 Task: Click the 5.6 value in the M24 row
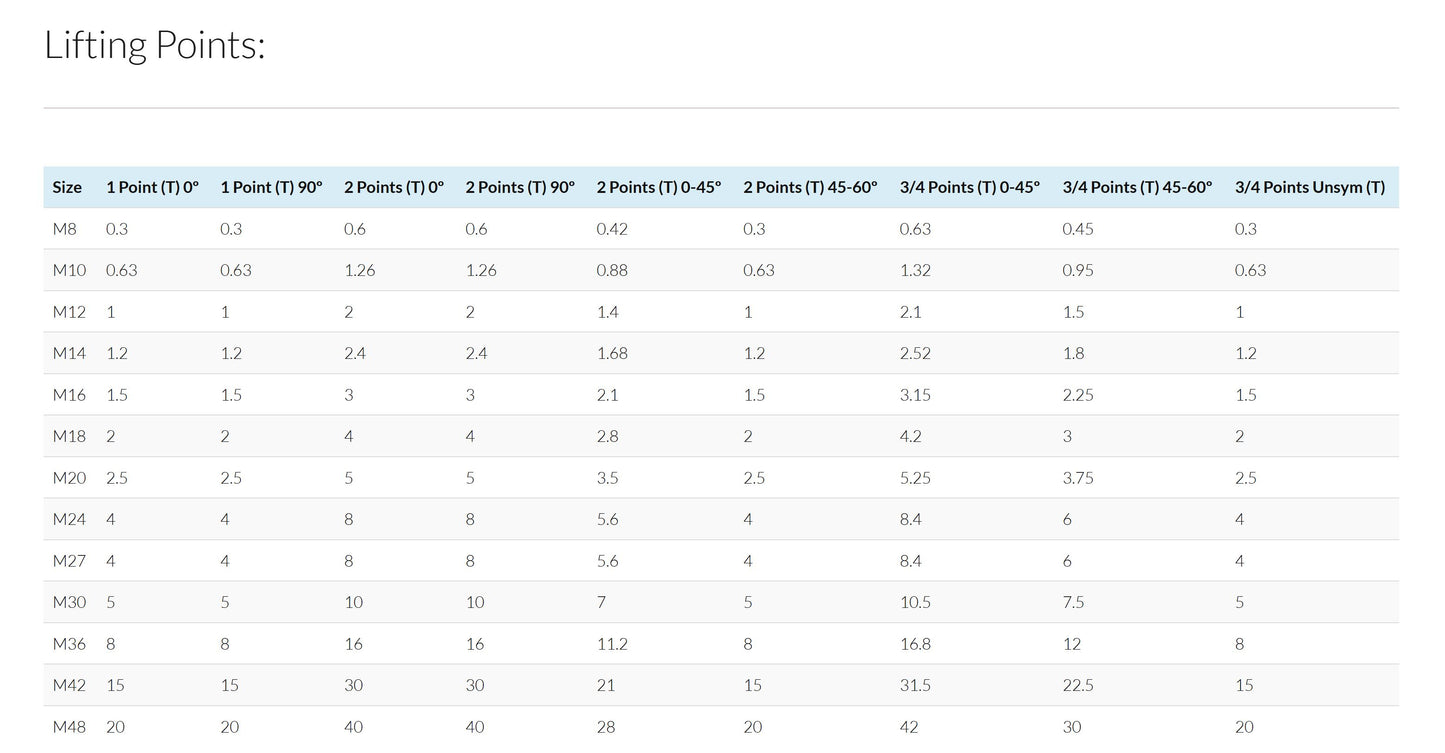pos(607,519)
